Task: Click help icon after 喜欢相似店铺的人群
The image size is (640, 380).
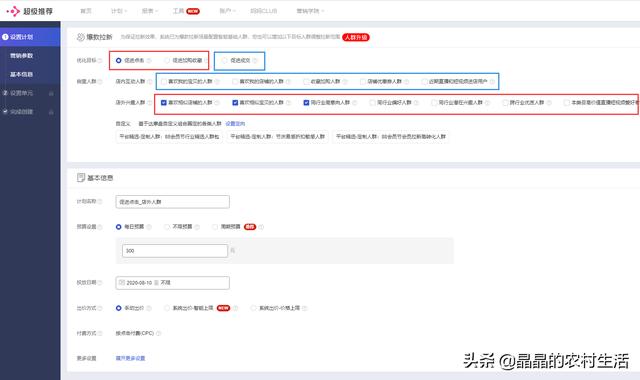Action: tap(217, 103)
